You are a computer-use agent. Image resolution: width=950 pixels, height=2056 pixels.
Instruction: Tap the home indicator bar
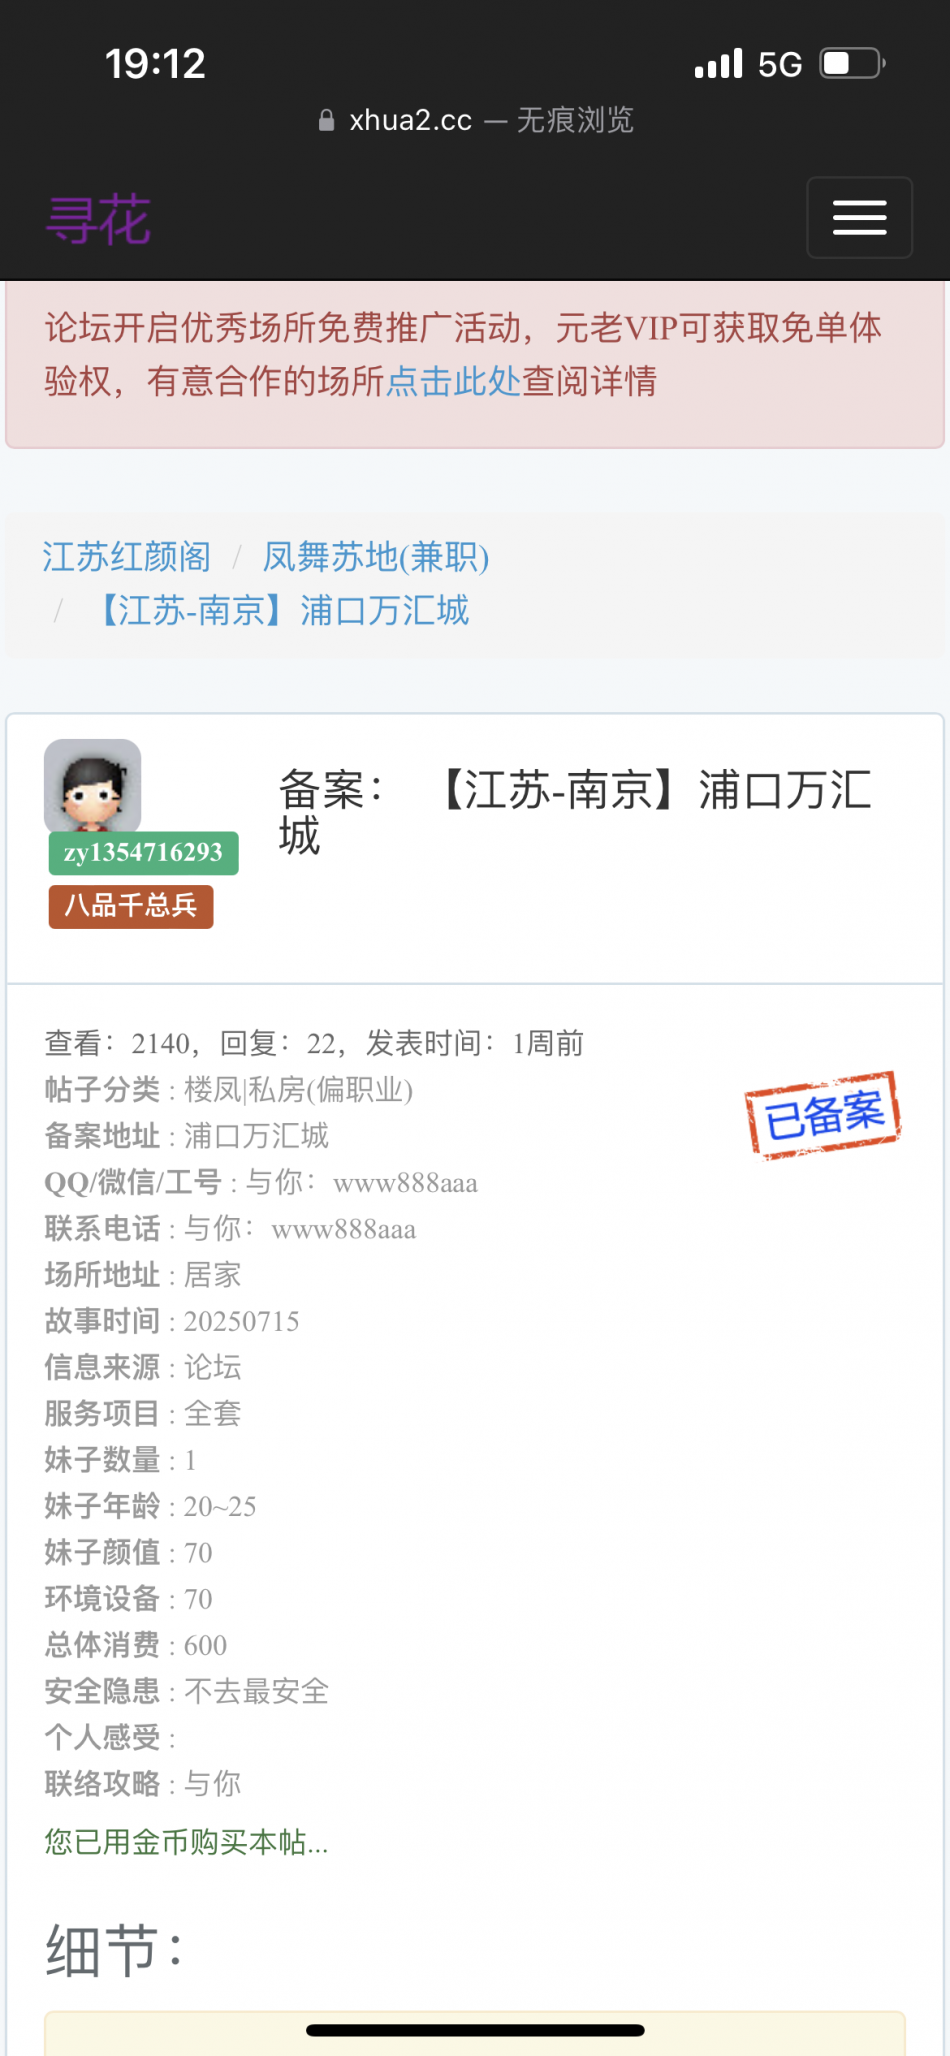pyautogui.click(x=475, y=2030)
